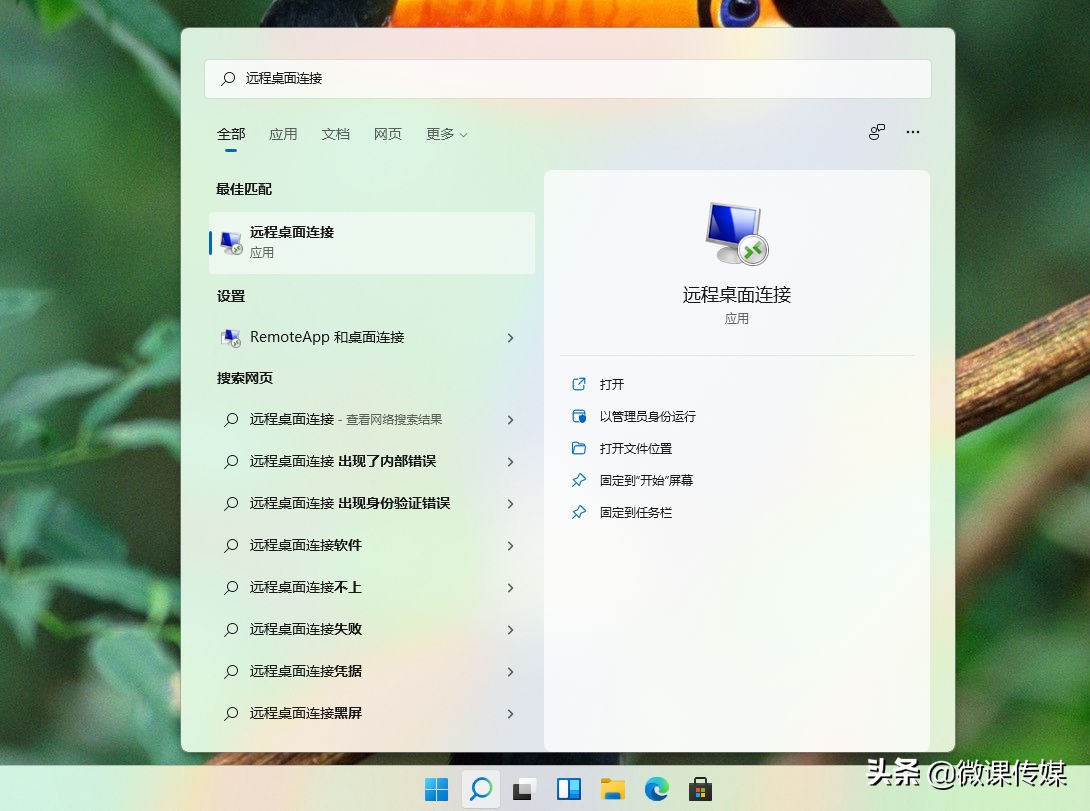Select 固定到"开始"屏幕 action
The width and height of the screenshot is (1090, 811).
(646, 480)
